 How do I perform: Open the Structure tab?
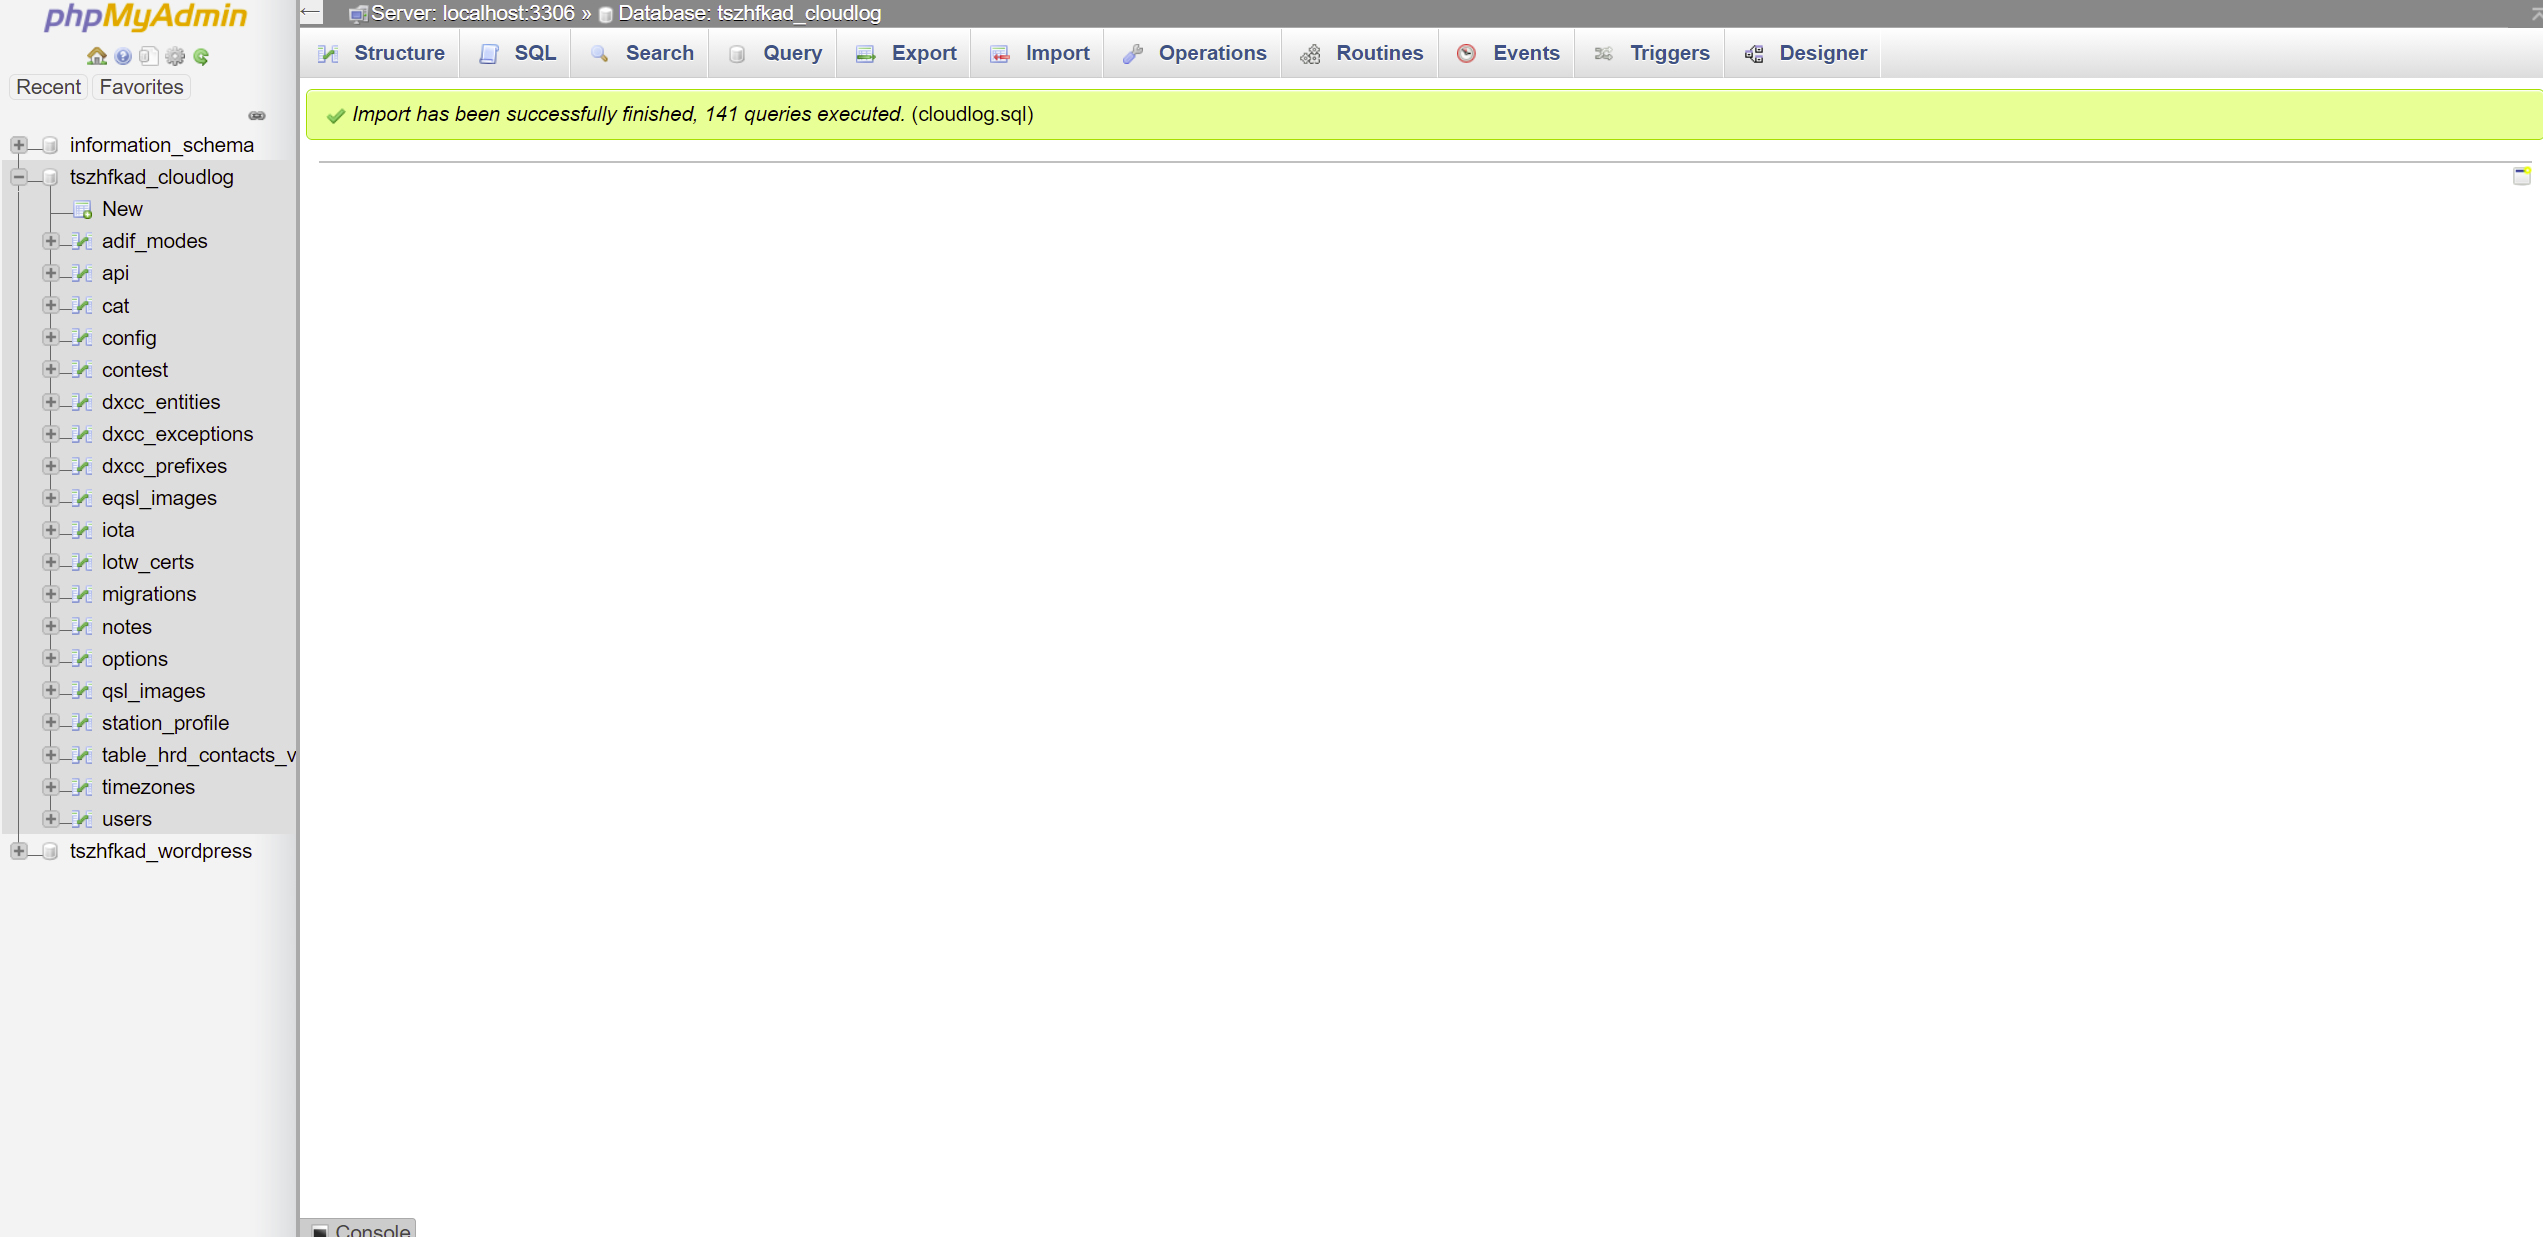(x=381, y=53)
